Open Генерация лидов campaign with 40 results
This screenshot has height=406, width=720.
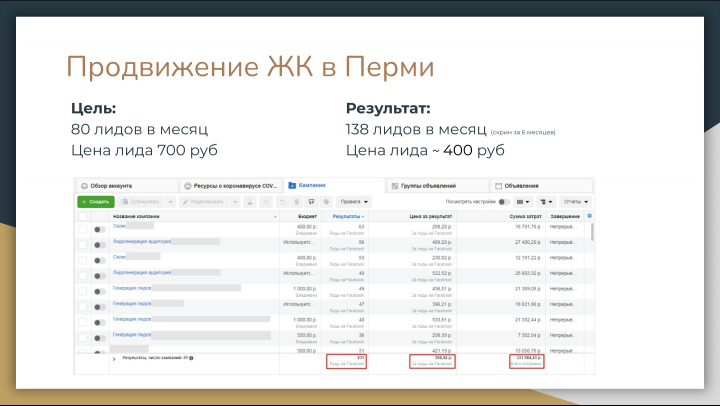pyautogui.click(x=132, y=319)
